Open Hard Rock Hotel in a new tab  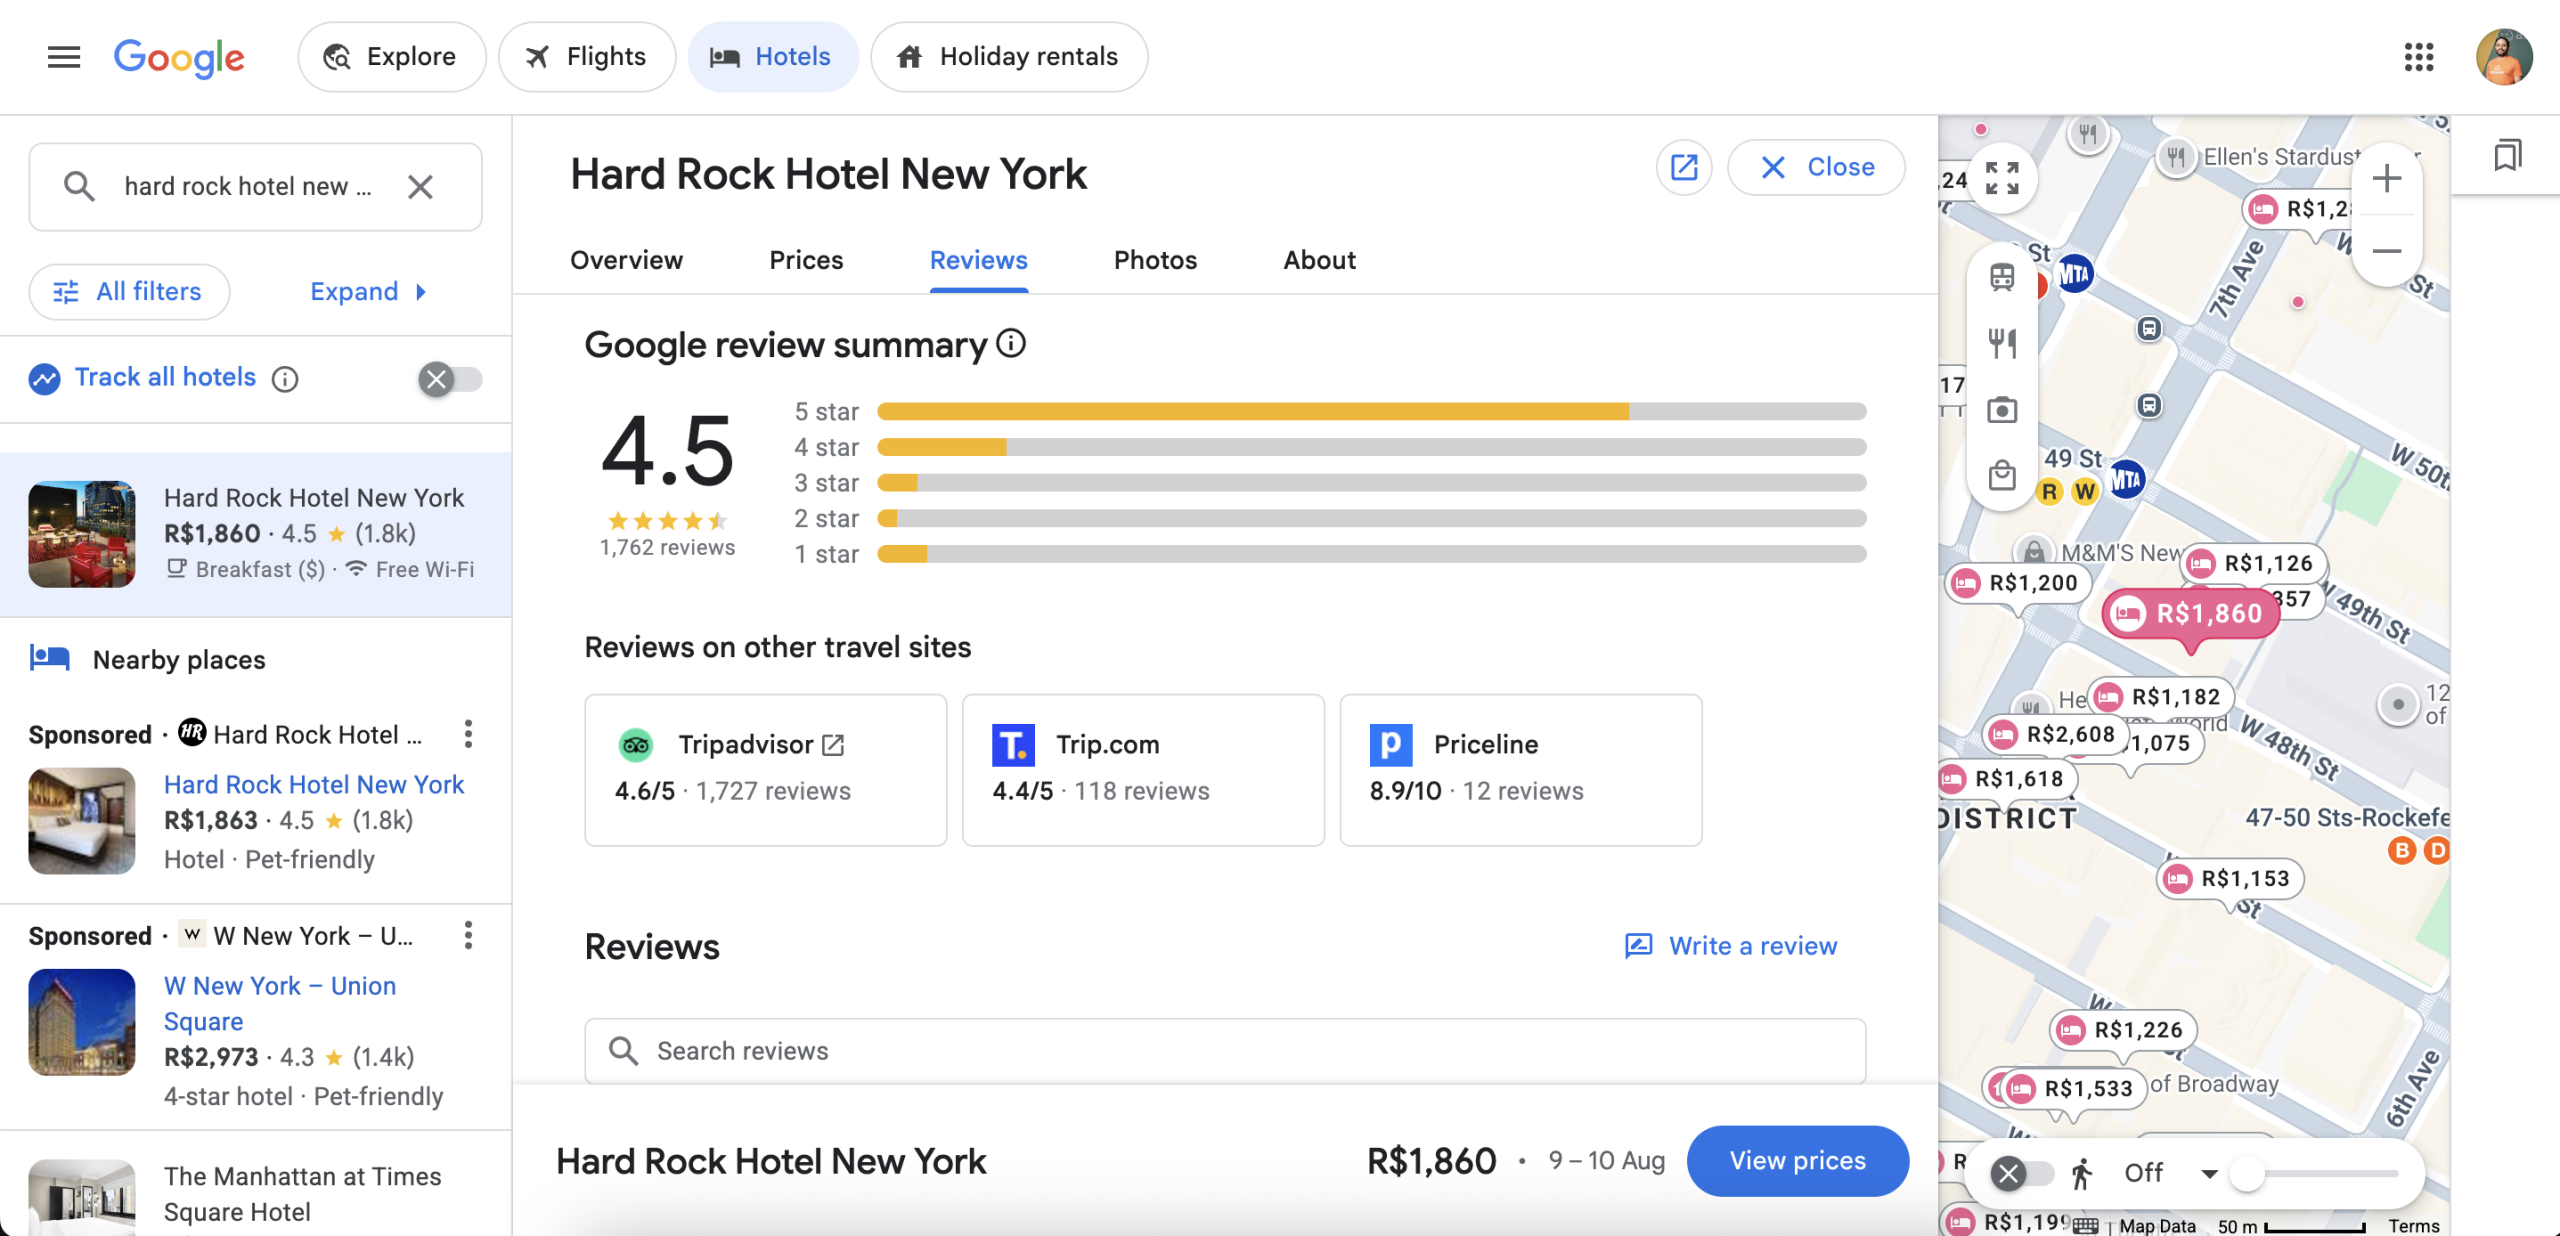(1684, 167)
